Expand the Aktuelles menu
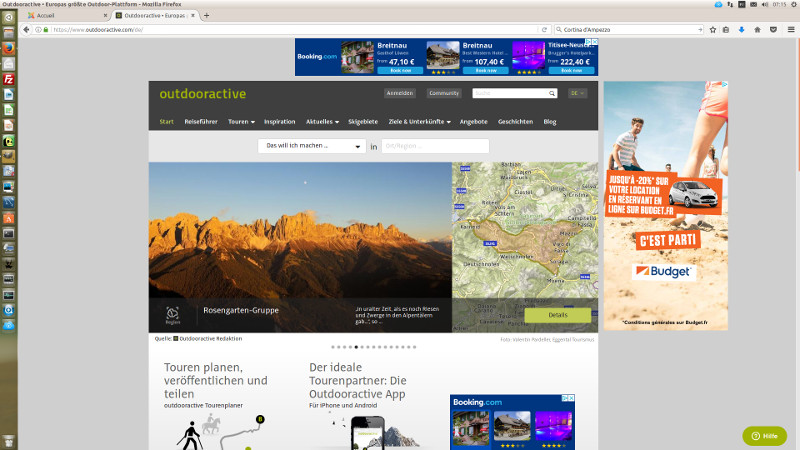The image size is (800, 450). click(322, 122)
